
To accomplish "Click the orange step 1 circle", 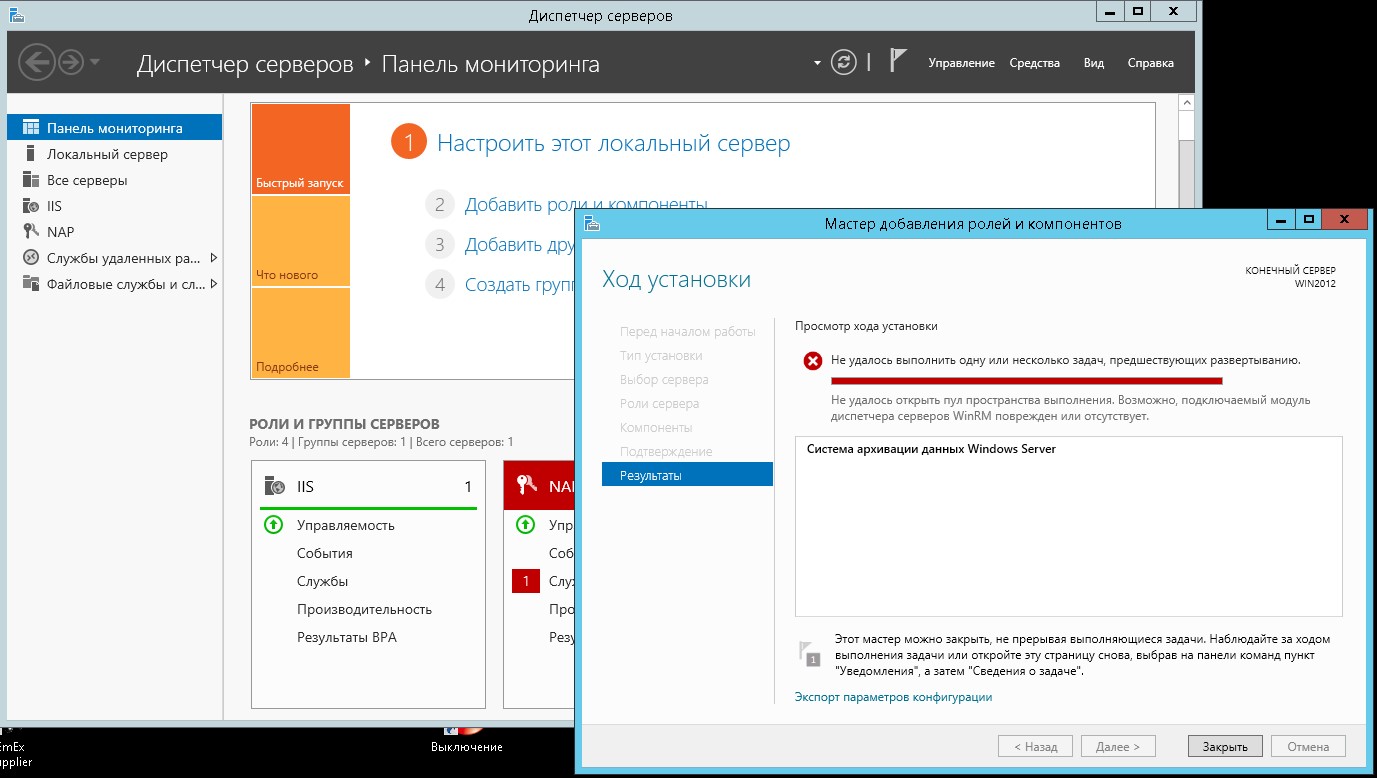I will pyautogui.click(x=408, y=143).
